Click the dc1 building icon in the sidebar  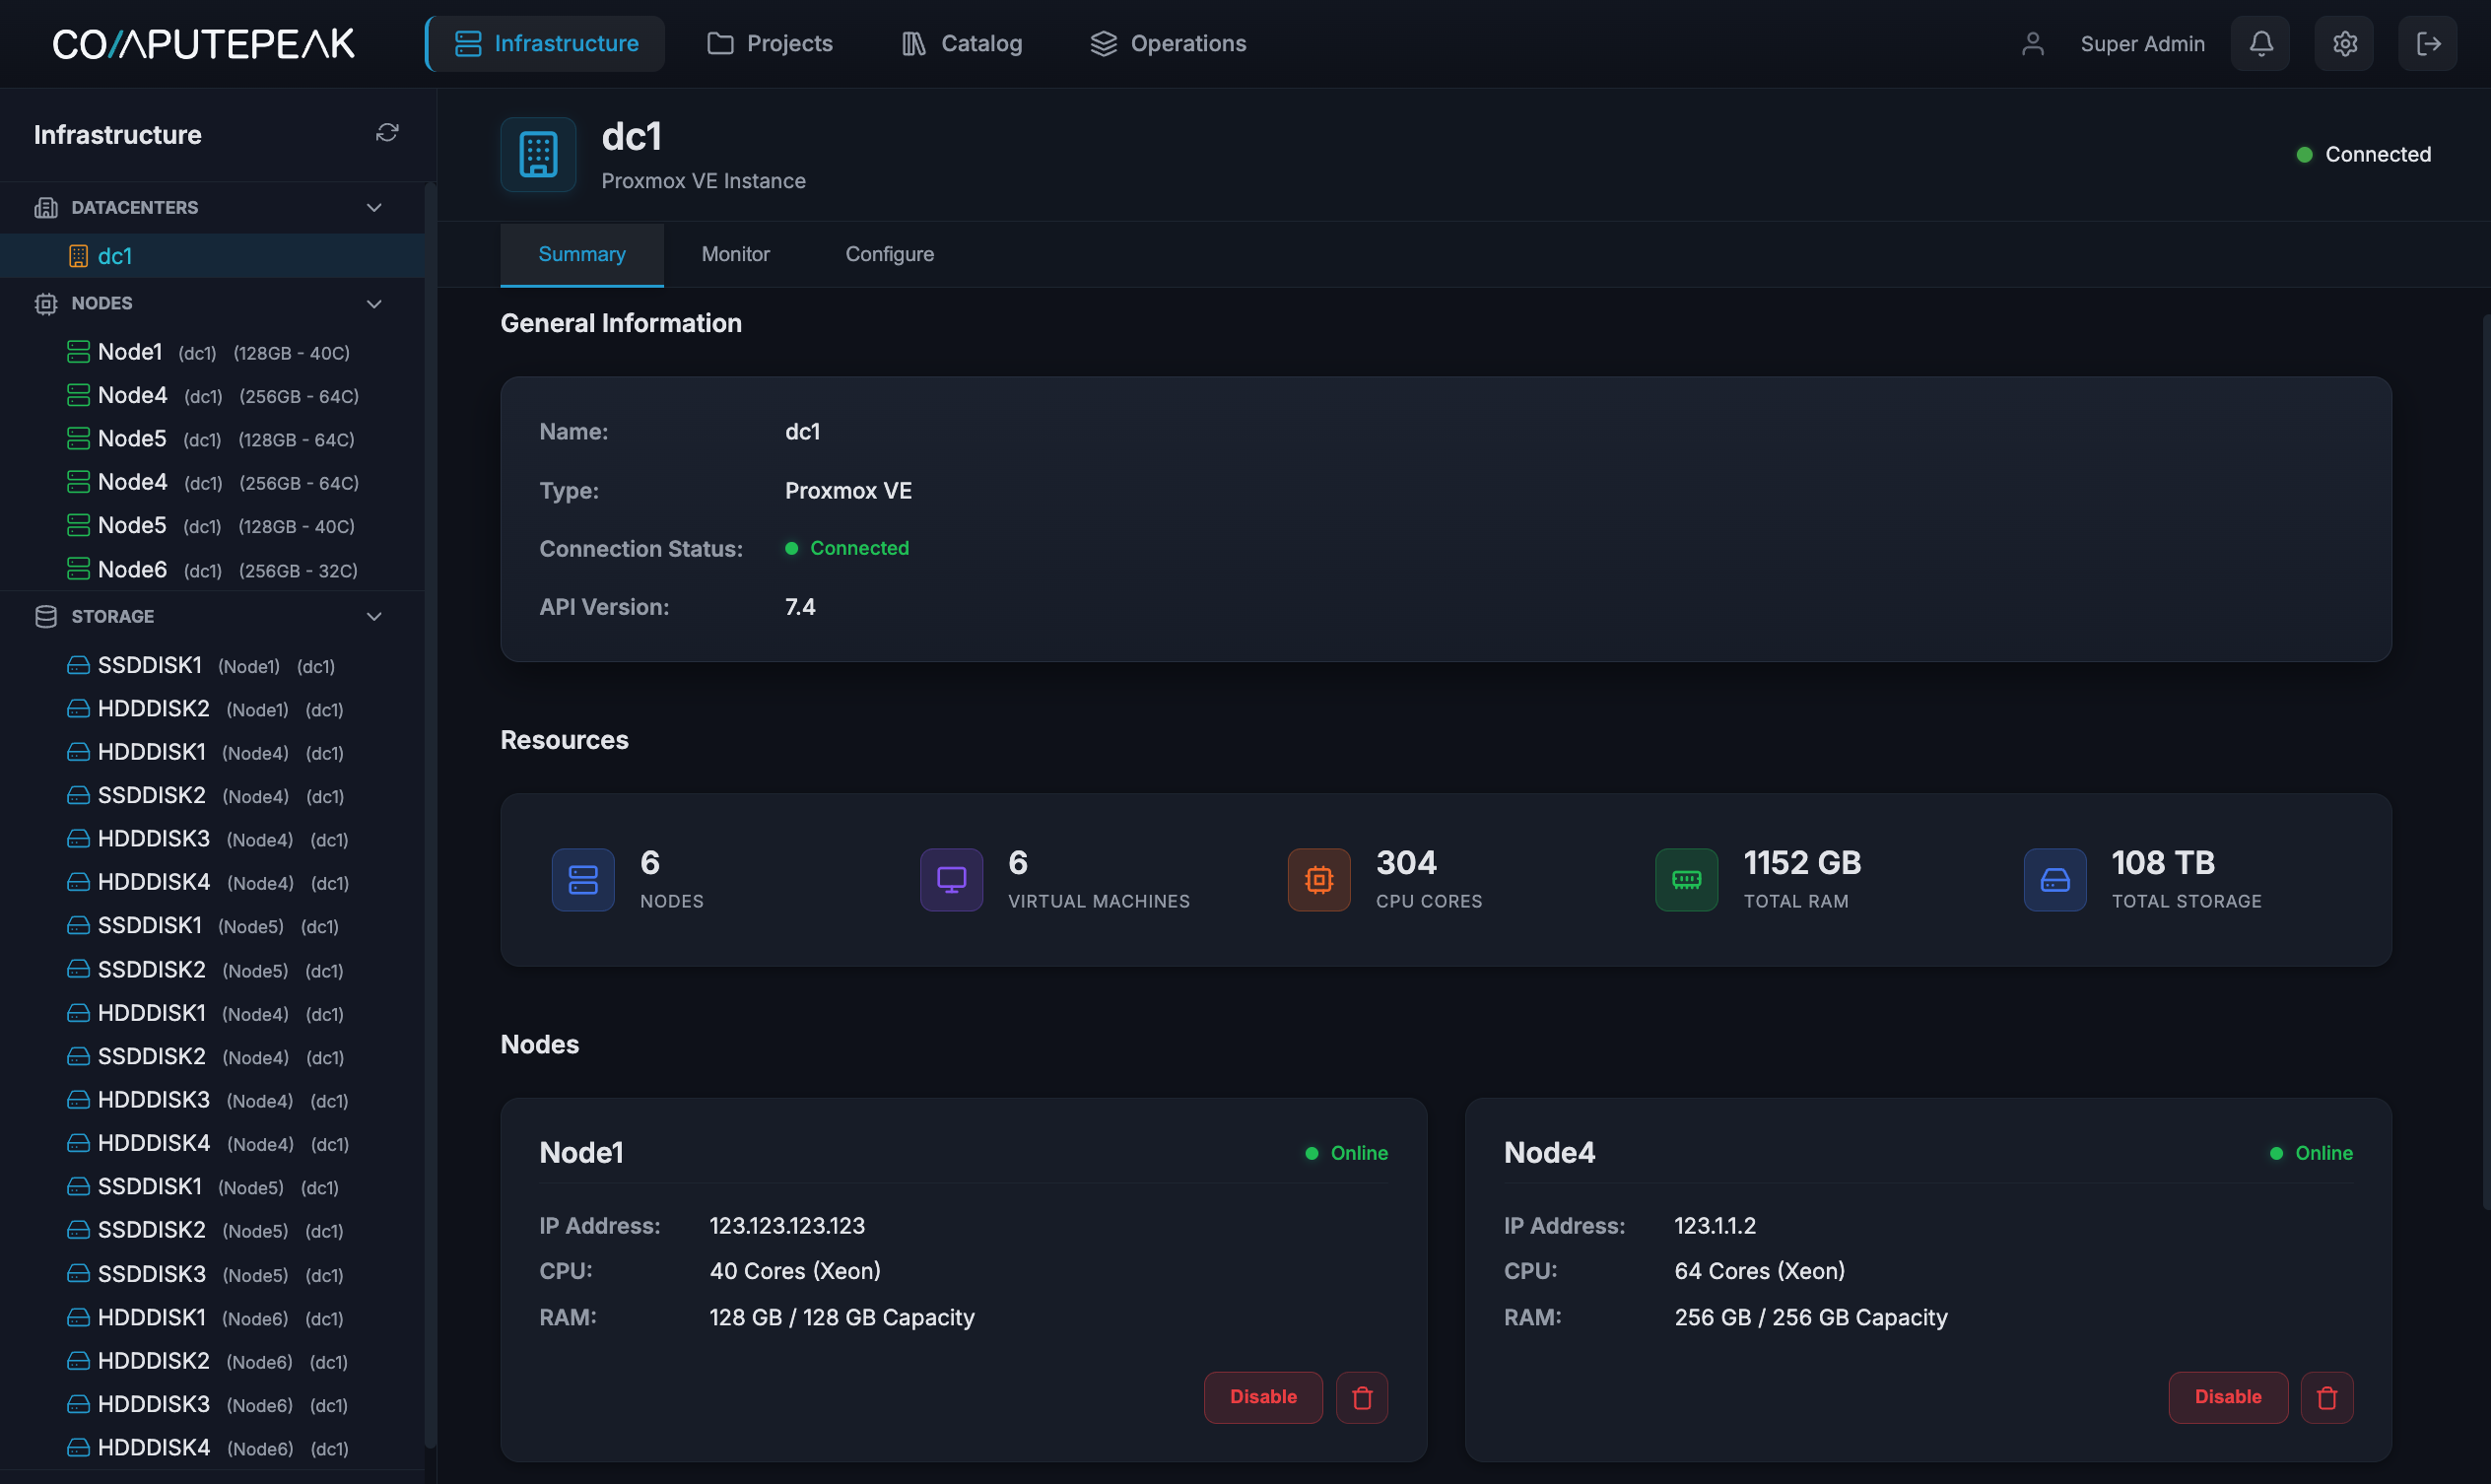78,256
